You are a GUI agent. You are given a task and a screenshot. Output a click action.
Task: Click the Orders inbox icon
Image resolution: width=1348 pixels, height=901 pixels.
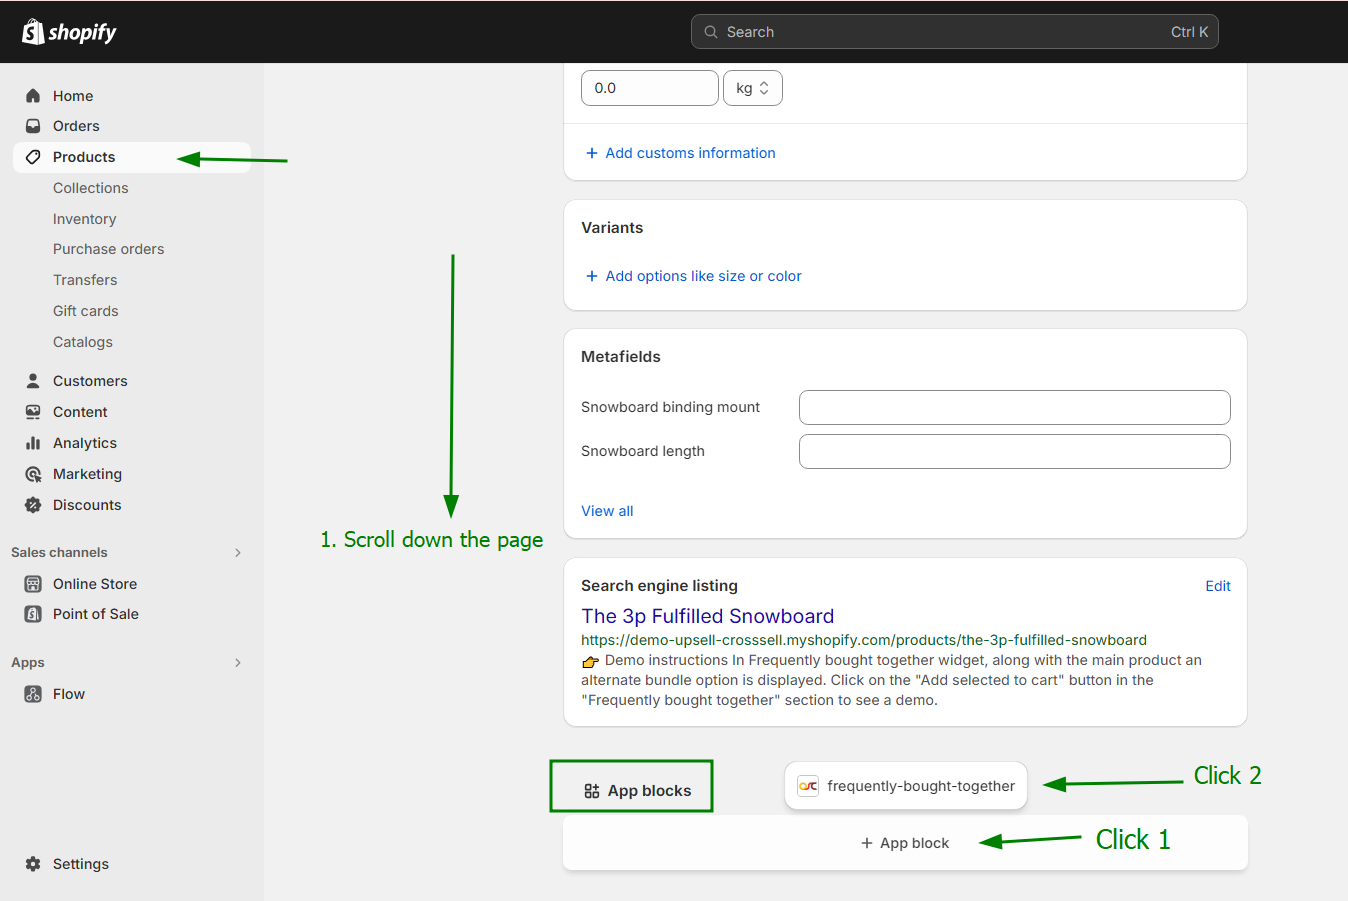pyautogui.click(x=33, y=126)
